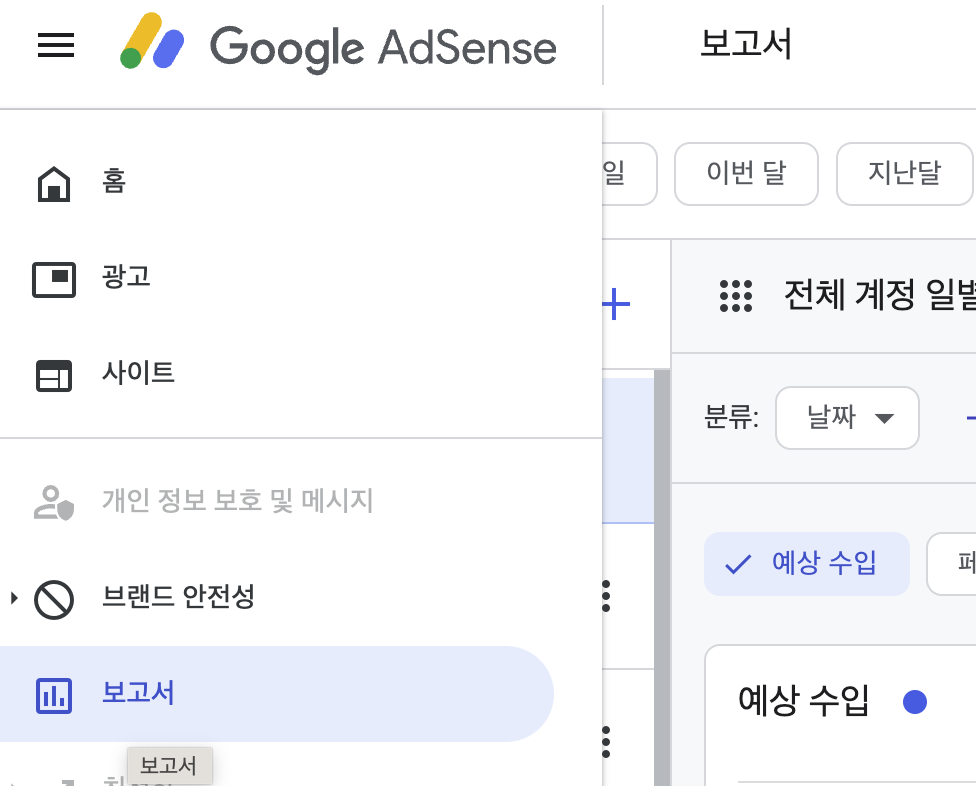Open the 날짜 grouping dropdown
The width and height of the screenshot is (976, 786).
pos(847,418)
